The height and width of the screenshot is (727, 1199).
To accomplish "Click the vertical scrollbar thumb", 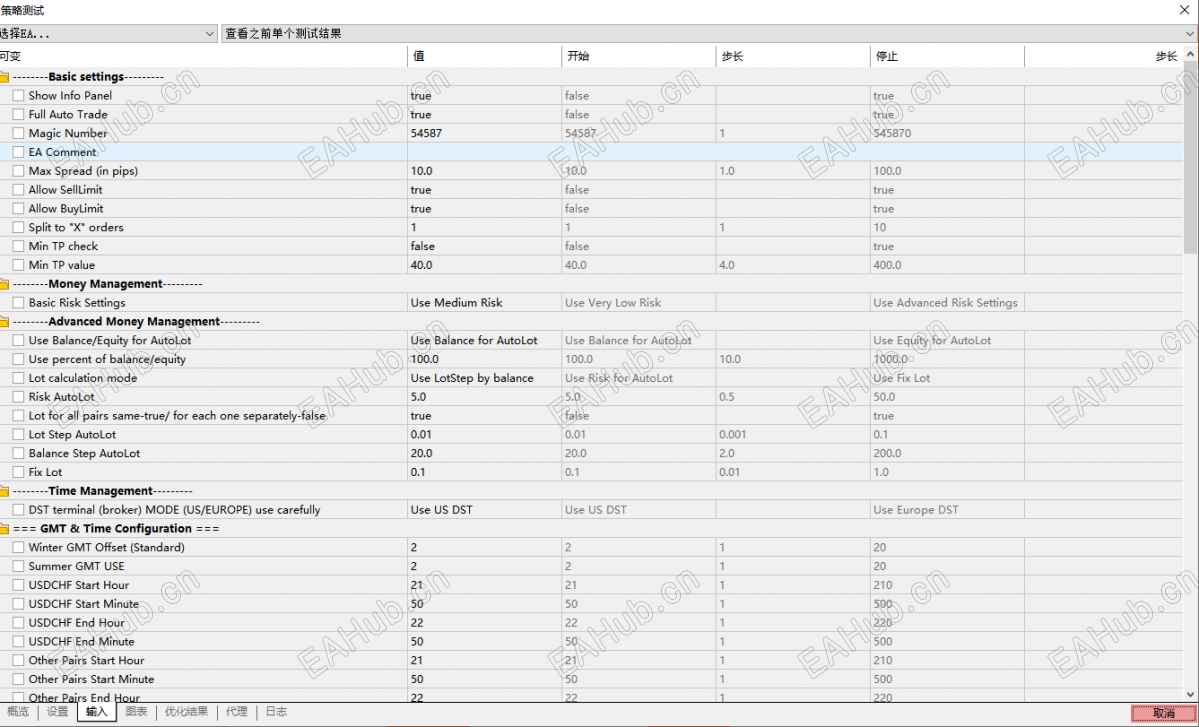I will (1191, 158).
